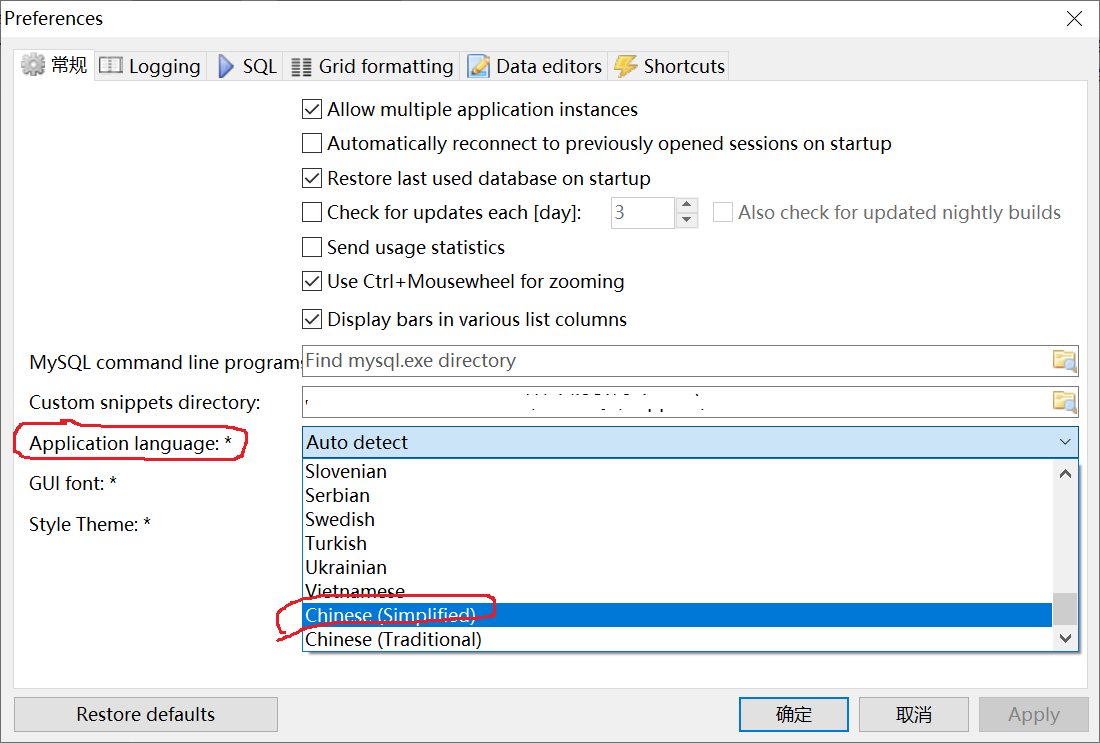This screenshot has width=1100, height=743.
Task: Click the language list scrollbar thumb
Action: pos(1065,608)
